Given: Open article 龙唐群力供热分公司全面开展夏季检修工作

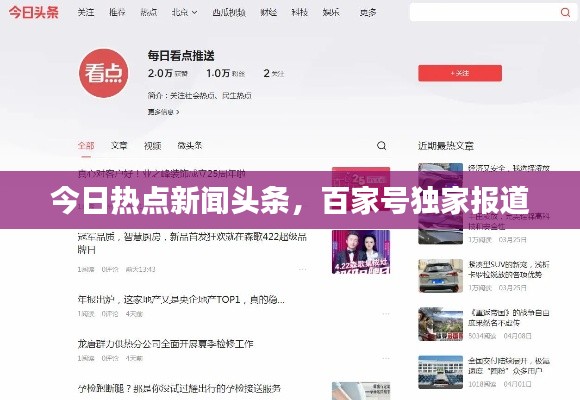Looking at the screenshot, I should click(x=165, y=344).
